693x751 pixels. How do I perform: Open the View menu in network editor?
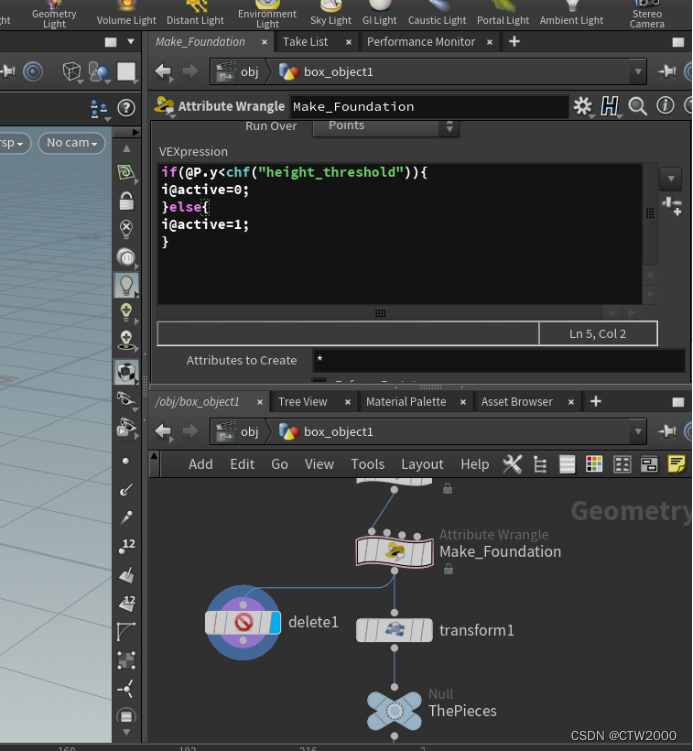(x=319, y=464)
